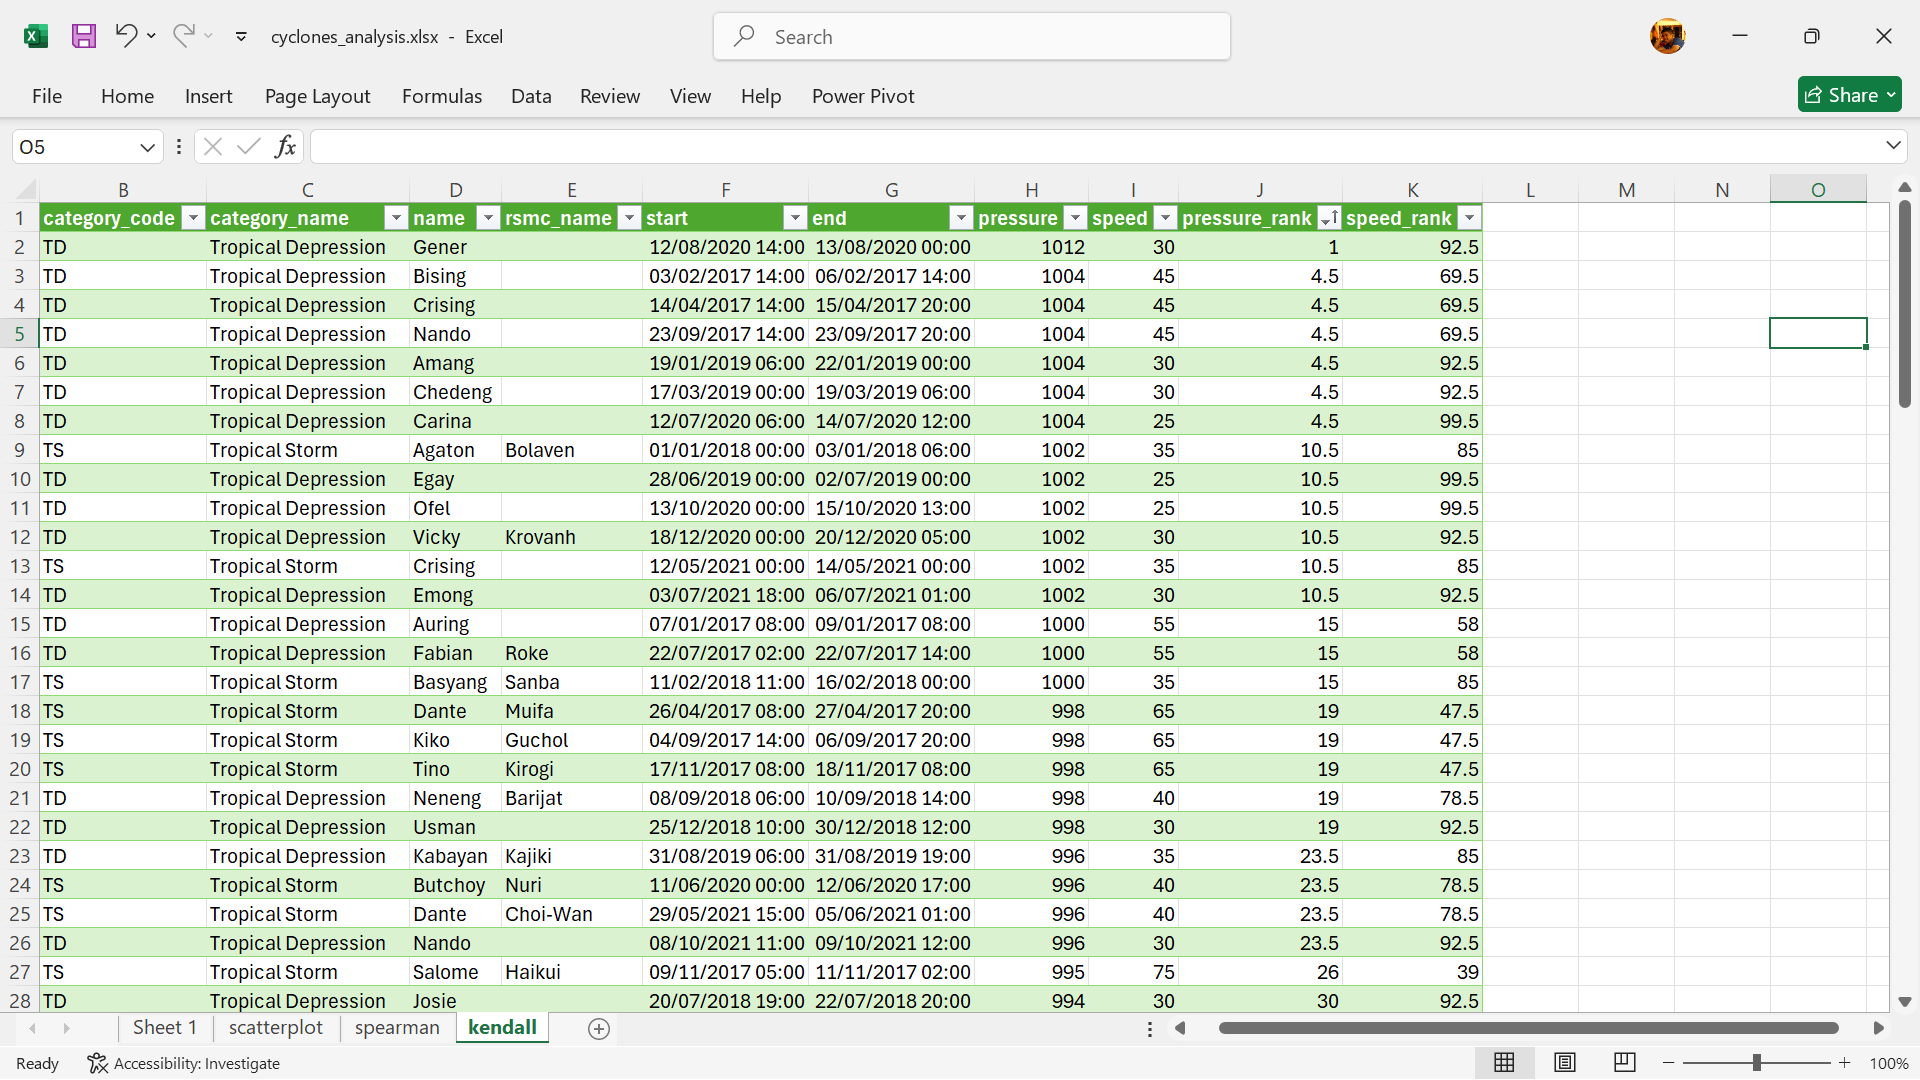Switch to Page Layout view icon

(x=1565, y=1063)
